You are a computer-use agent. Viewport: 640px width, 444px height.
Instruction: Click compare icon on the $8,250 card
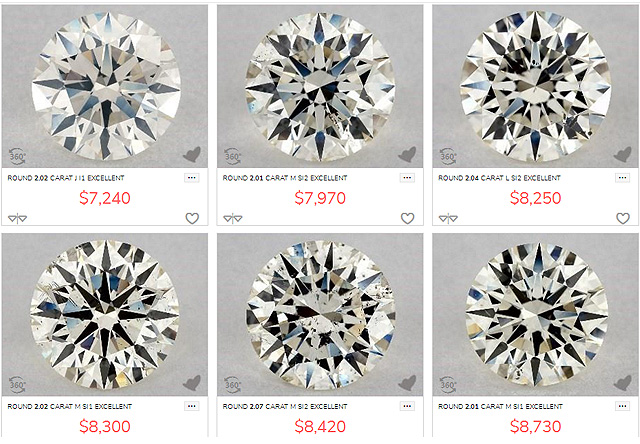click(449, 218)
